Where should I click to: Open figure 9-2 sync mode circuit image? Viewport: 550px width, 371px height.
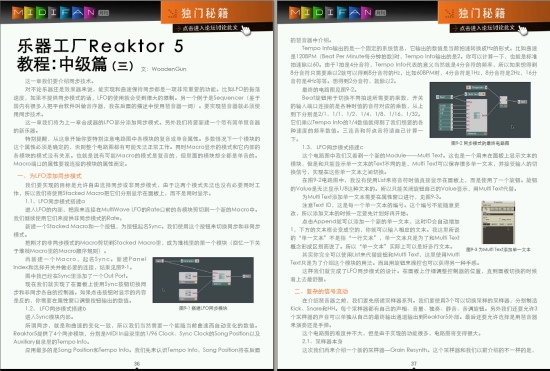[x=480, y=110]
